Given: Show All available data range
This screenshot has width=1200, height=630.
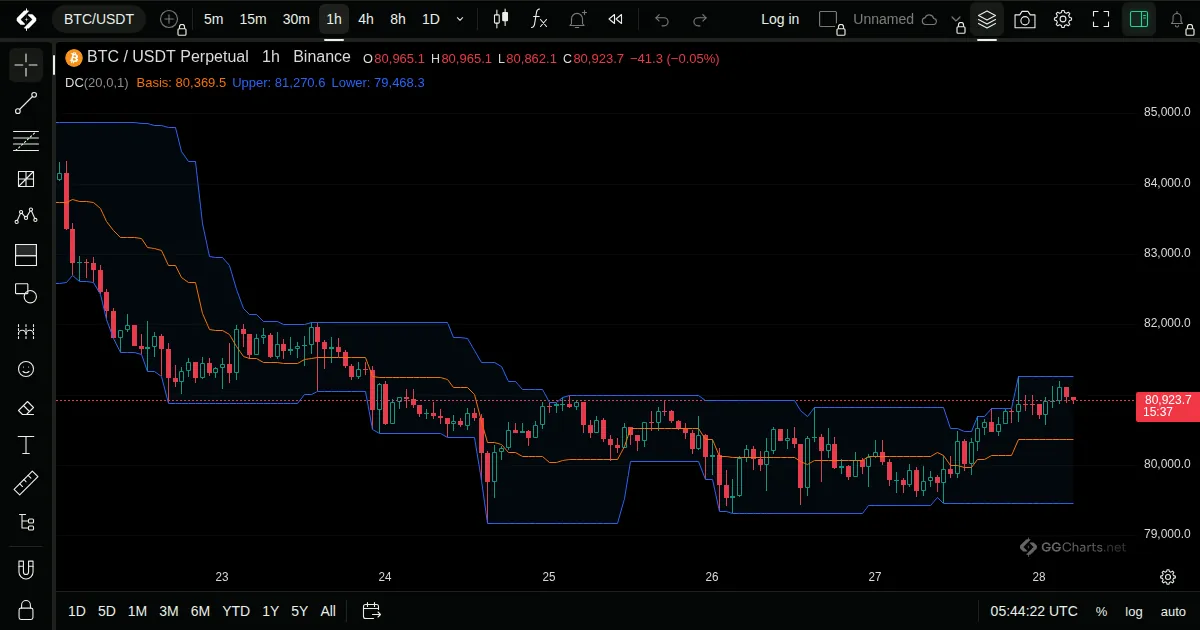Looking at the screenshot, I should 328,611.
